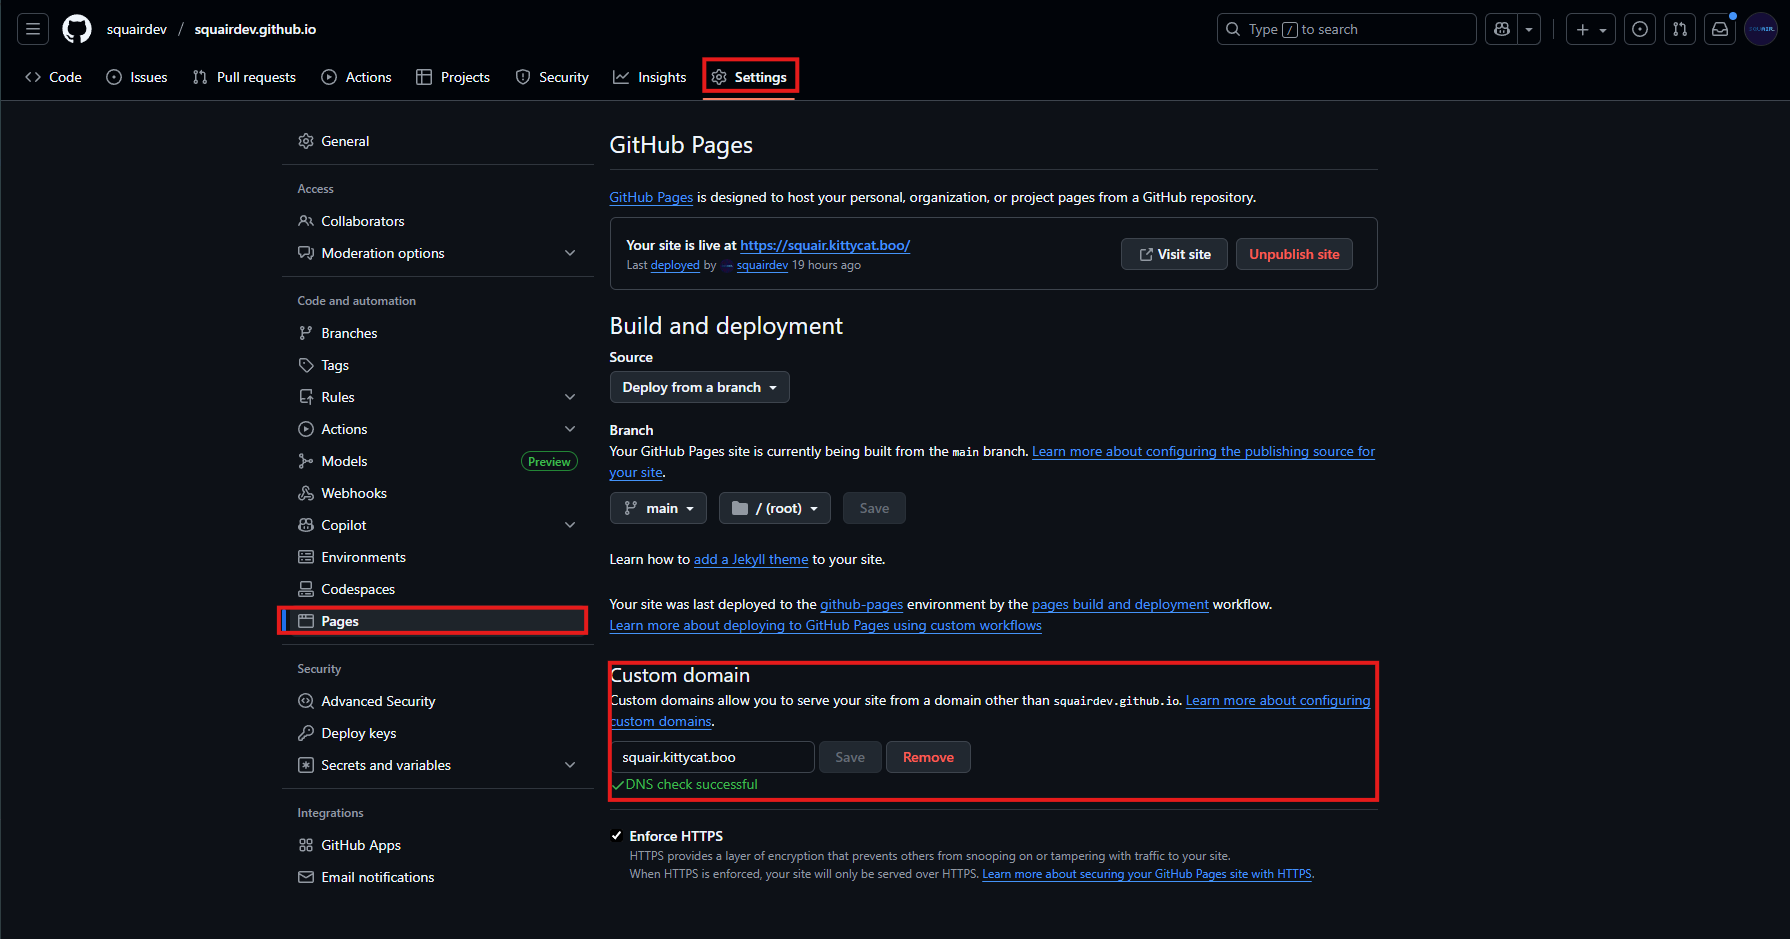Image resolution: width=1790 pixels, height=939 pixels.
Task: Click your profile avatar
Action: pyautogui.click(x=1760, y=28)
